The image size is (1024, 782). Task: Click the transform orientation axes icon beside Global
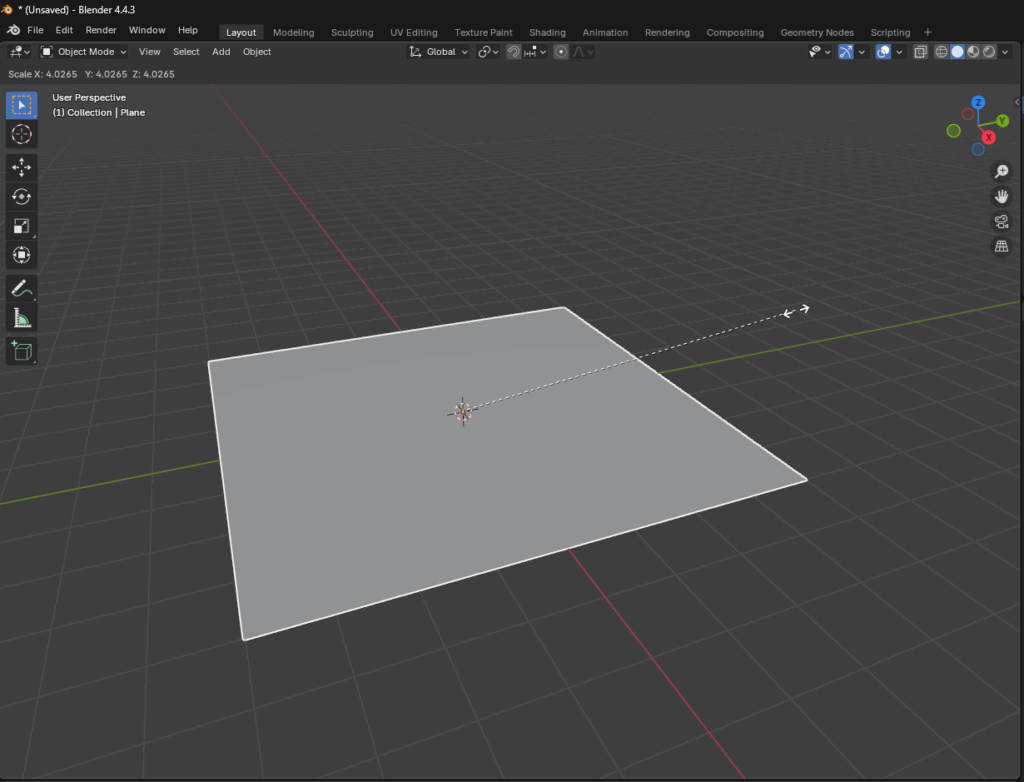[415, 52]
